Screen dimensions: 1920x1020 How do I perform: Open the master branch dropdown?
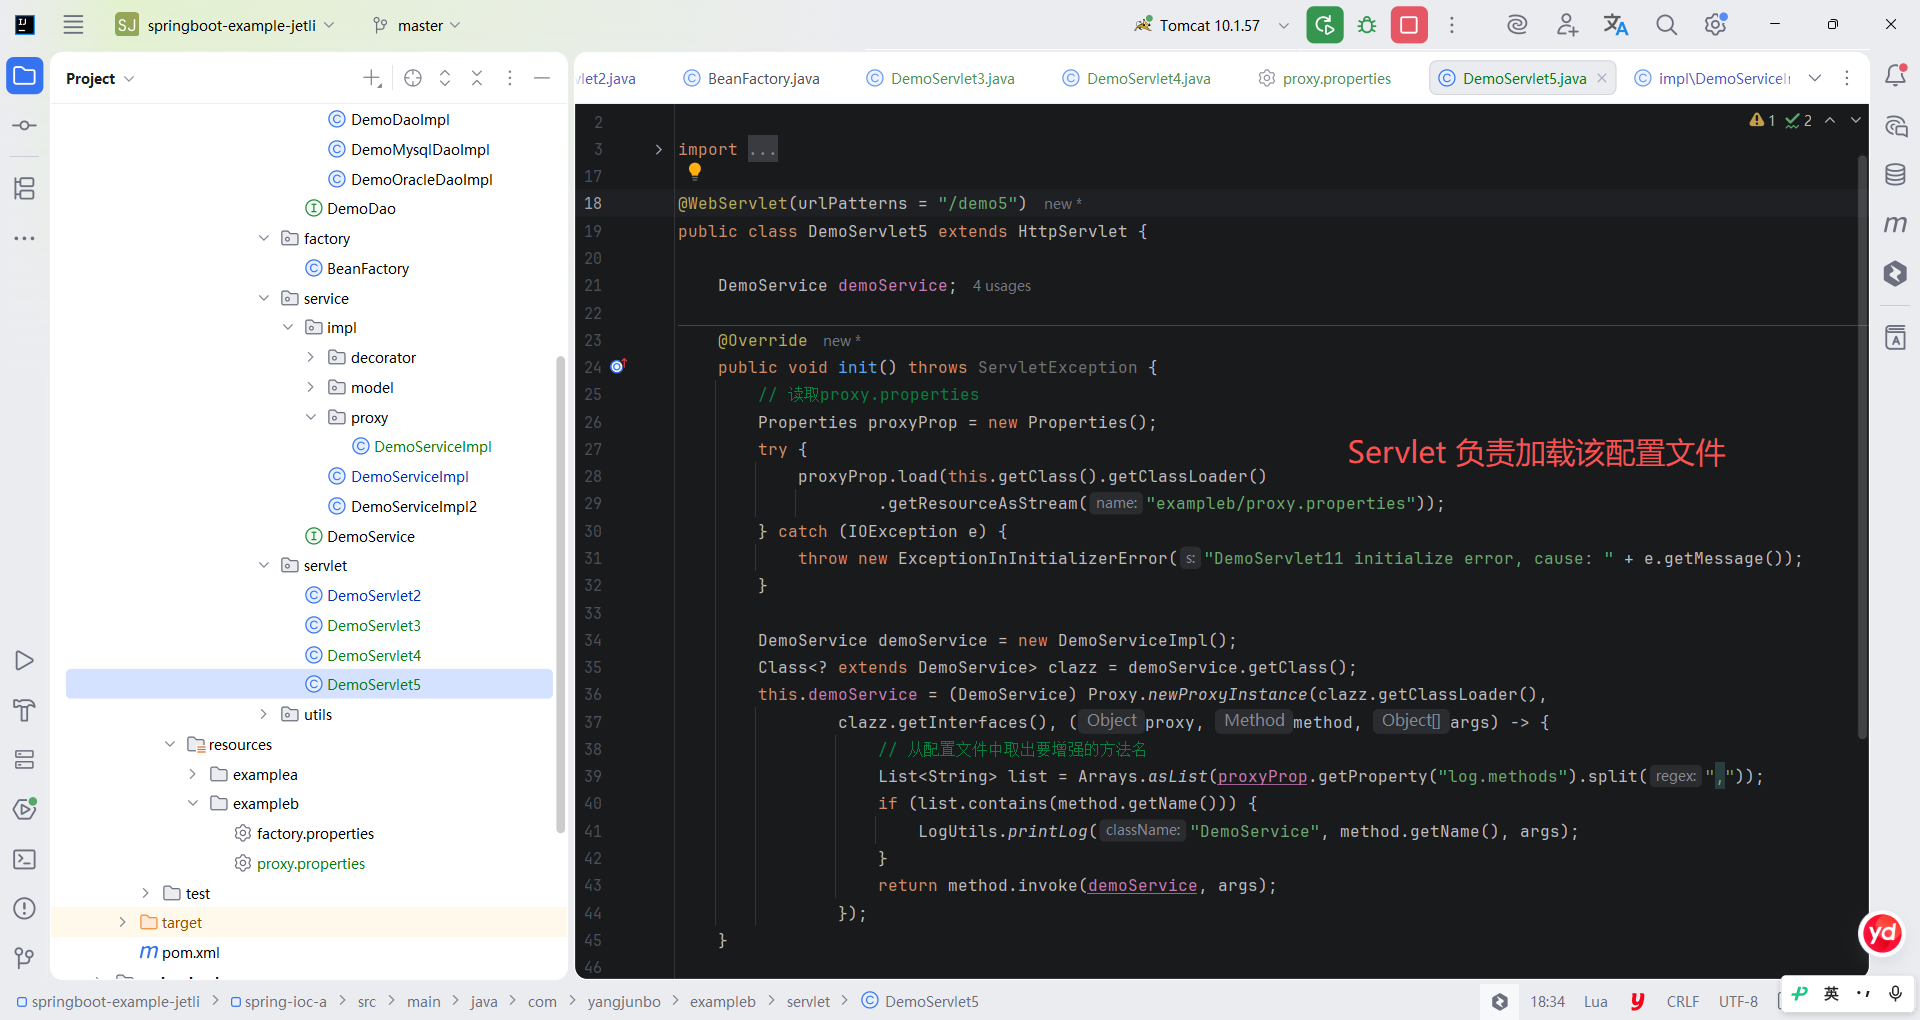(x=416, y=25)
